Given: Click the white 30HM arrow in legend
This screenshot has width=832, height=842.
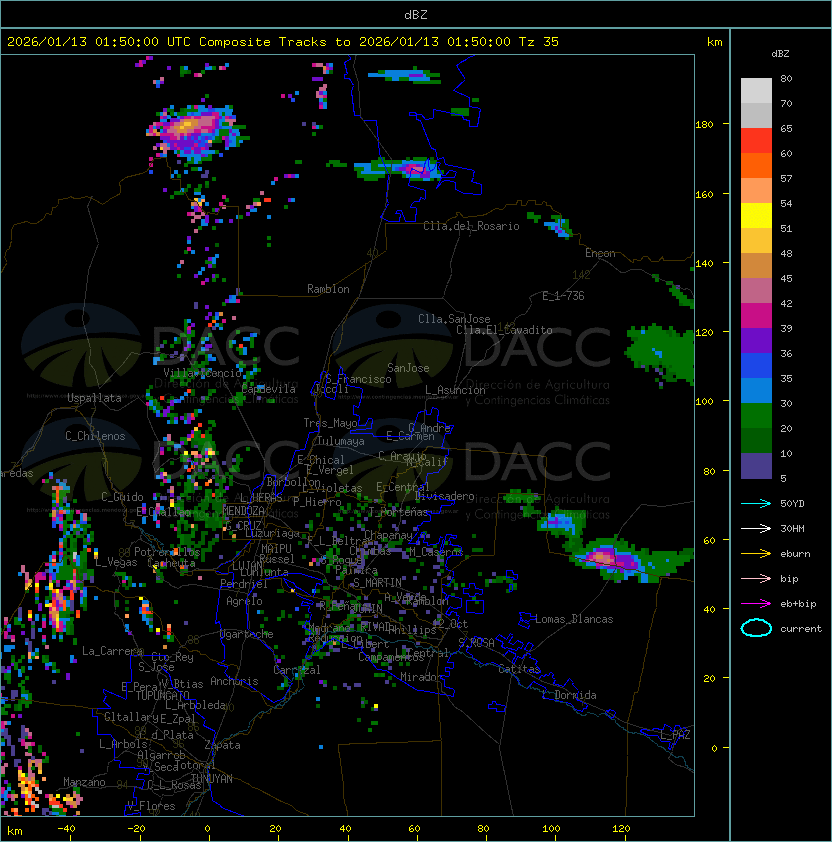Looking at the screenshot, I should [756, 528].
